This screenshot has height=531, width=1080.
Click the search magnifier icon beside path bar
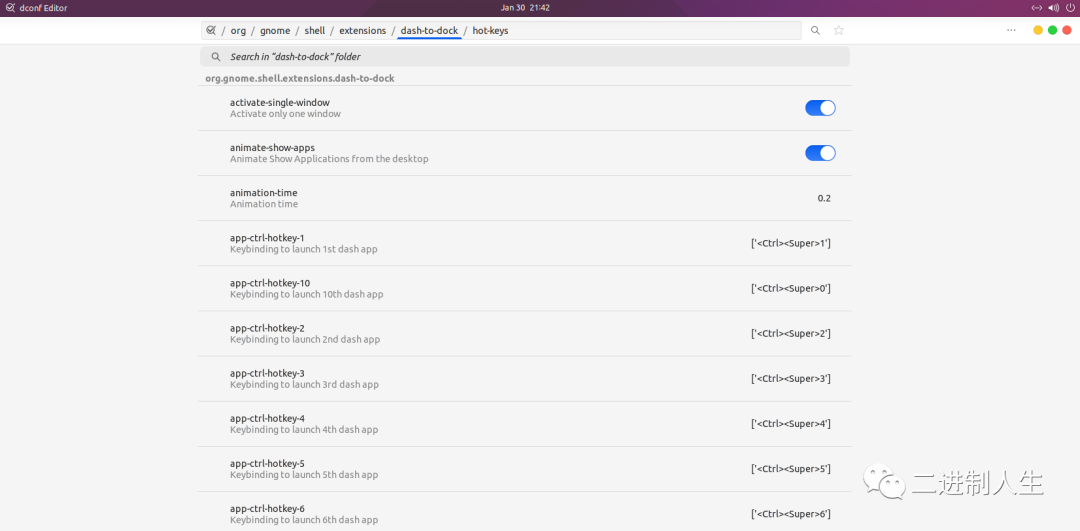815,31
